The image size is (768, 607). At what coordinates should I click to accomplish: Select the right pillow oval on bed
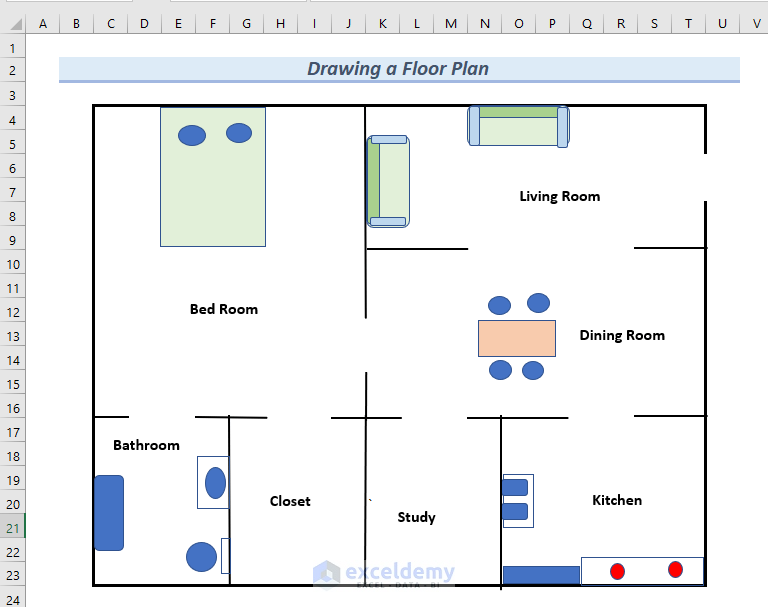(239, 133)
